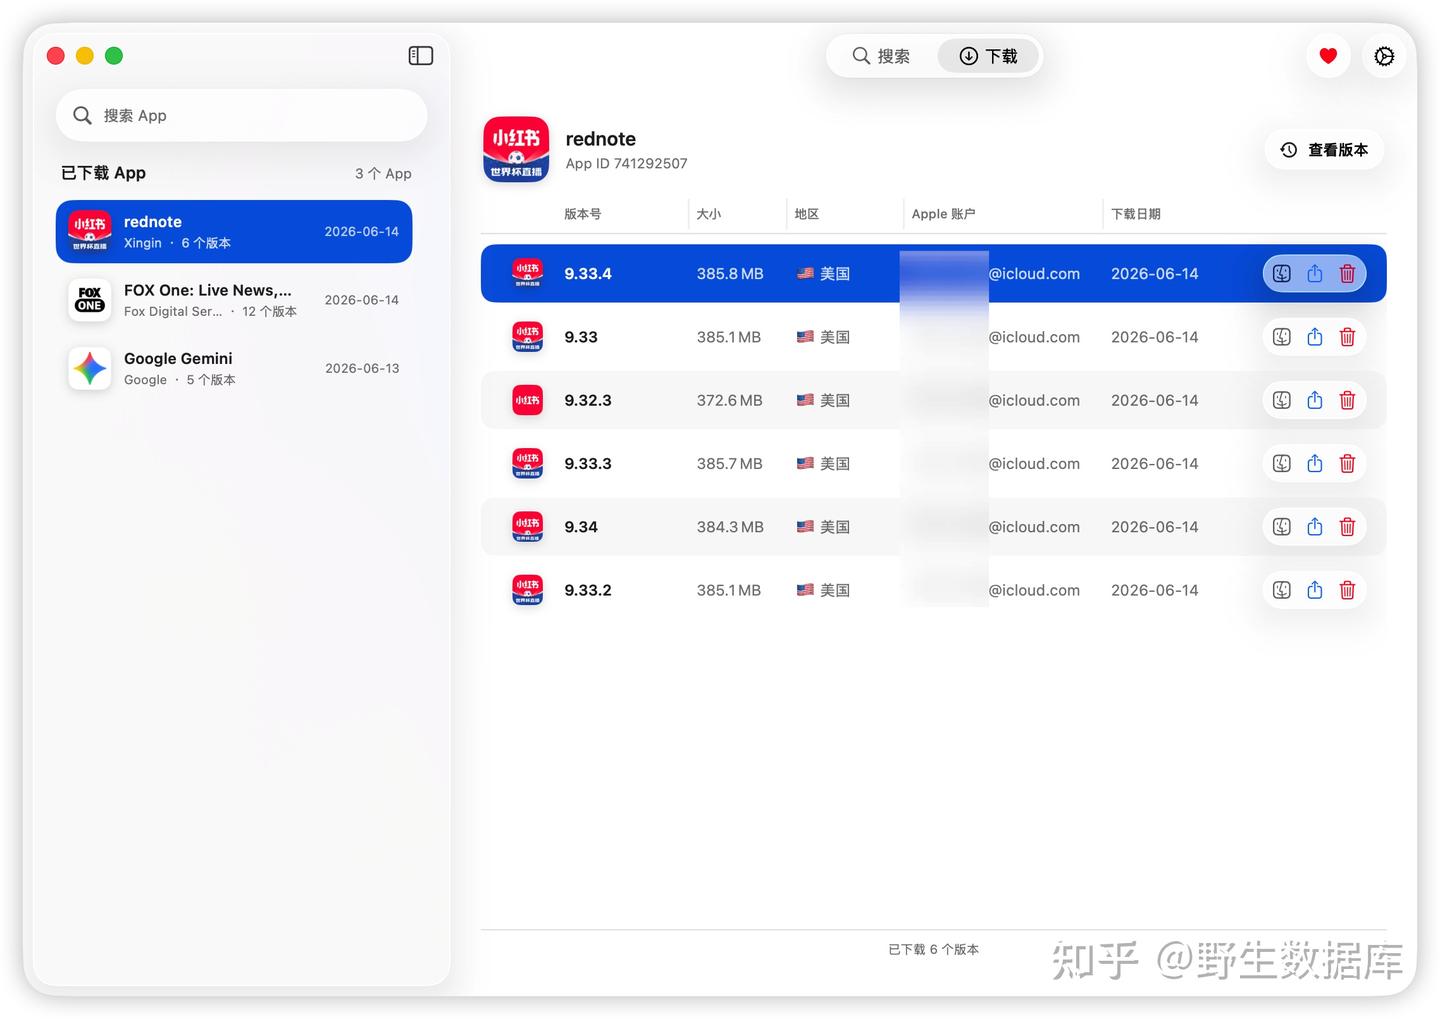Image resolution: width=1440 pixels, height=1019 pixels.
Task: Share the version 9.33.2 file
Action: click(x=1315, y=590)
